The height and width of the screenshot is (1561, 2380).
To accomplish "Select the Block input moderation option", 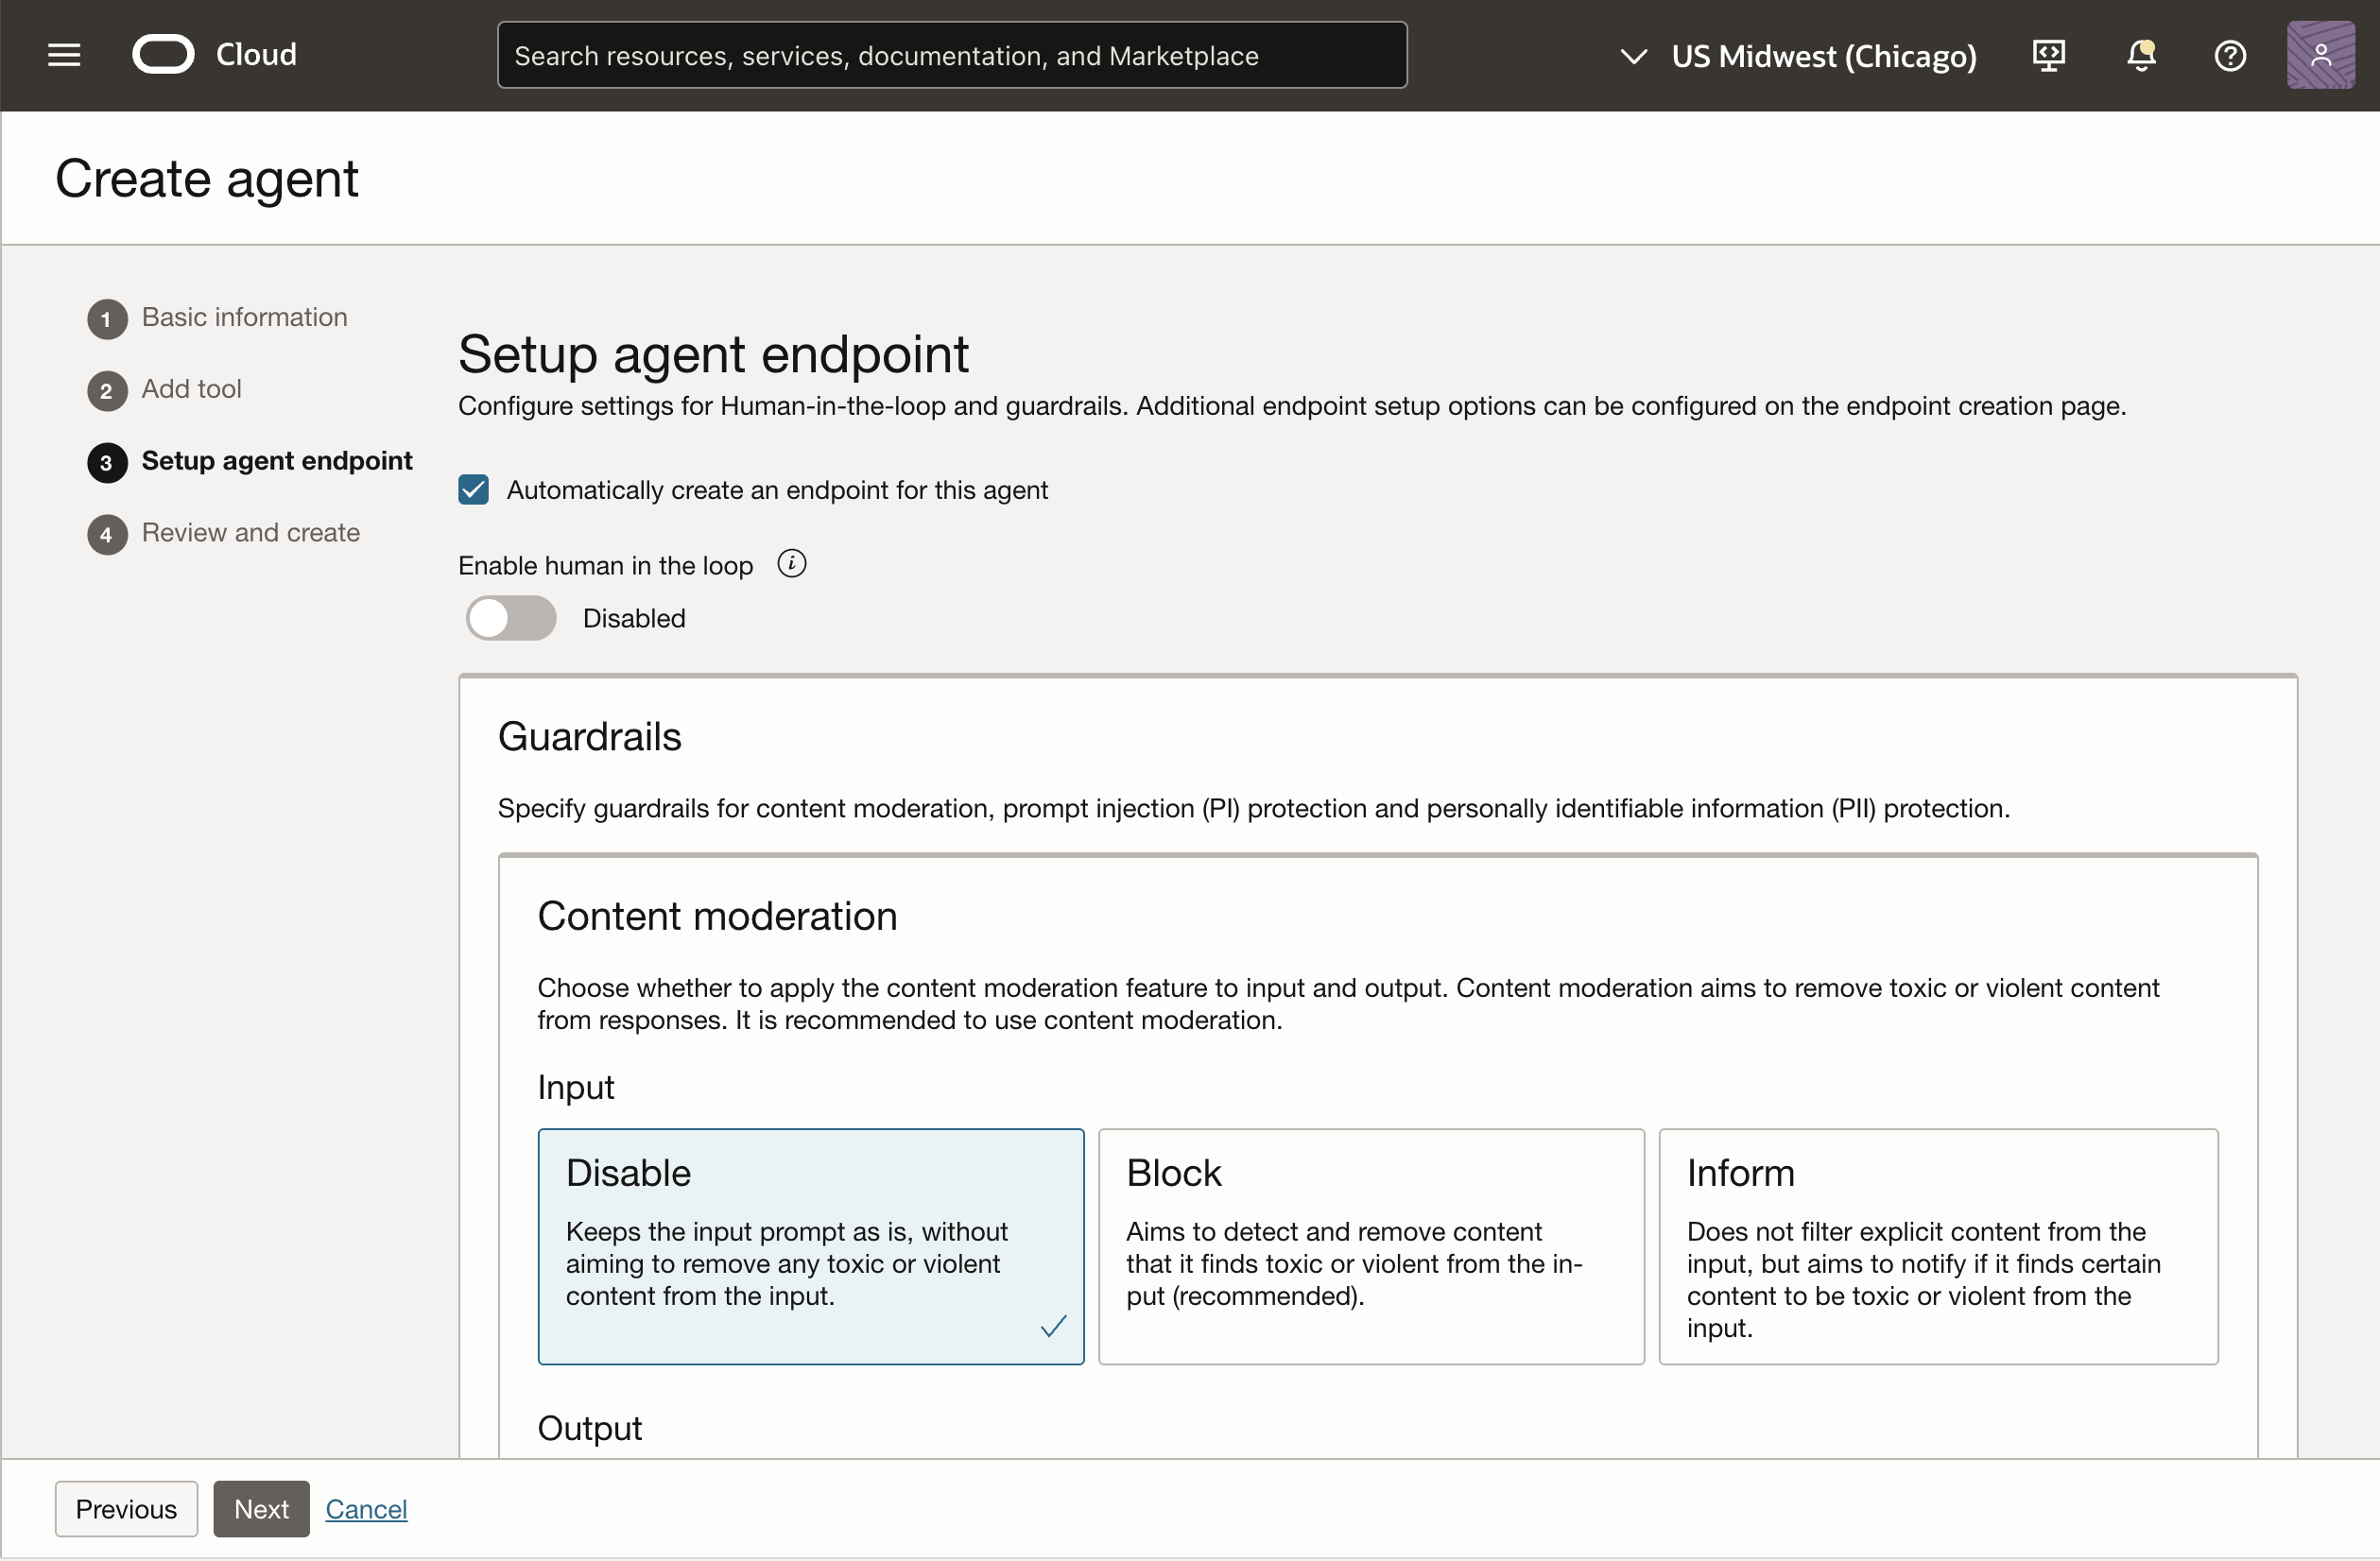I will coord(1371,1246).
